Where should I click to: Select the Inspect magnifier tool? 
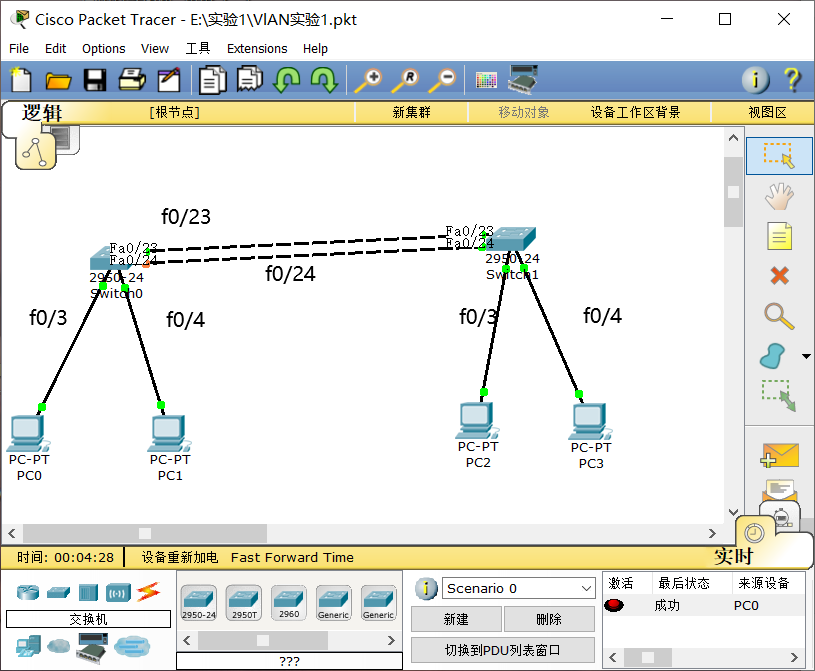(x=779, y=315)
